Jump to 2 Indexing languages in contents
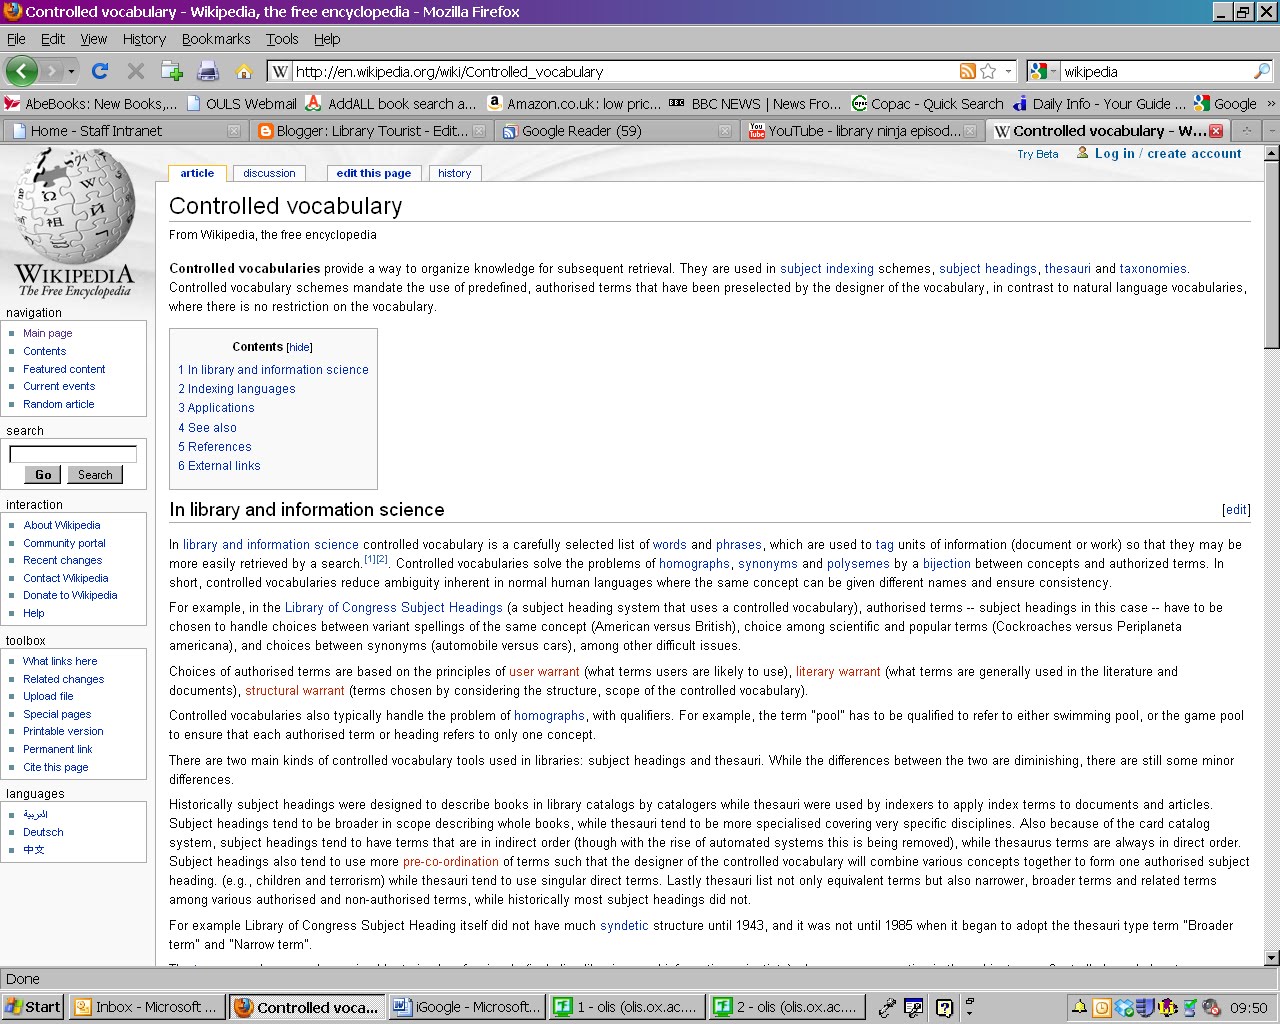The image size is (1280, 1024). [x=237, y=389]
